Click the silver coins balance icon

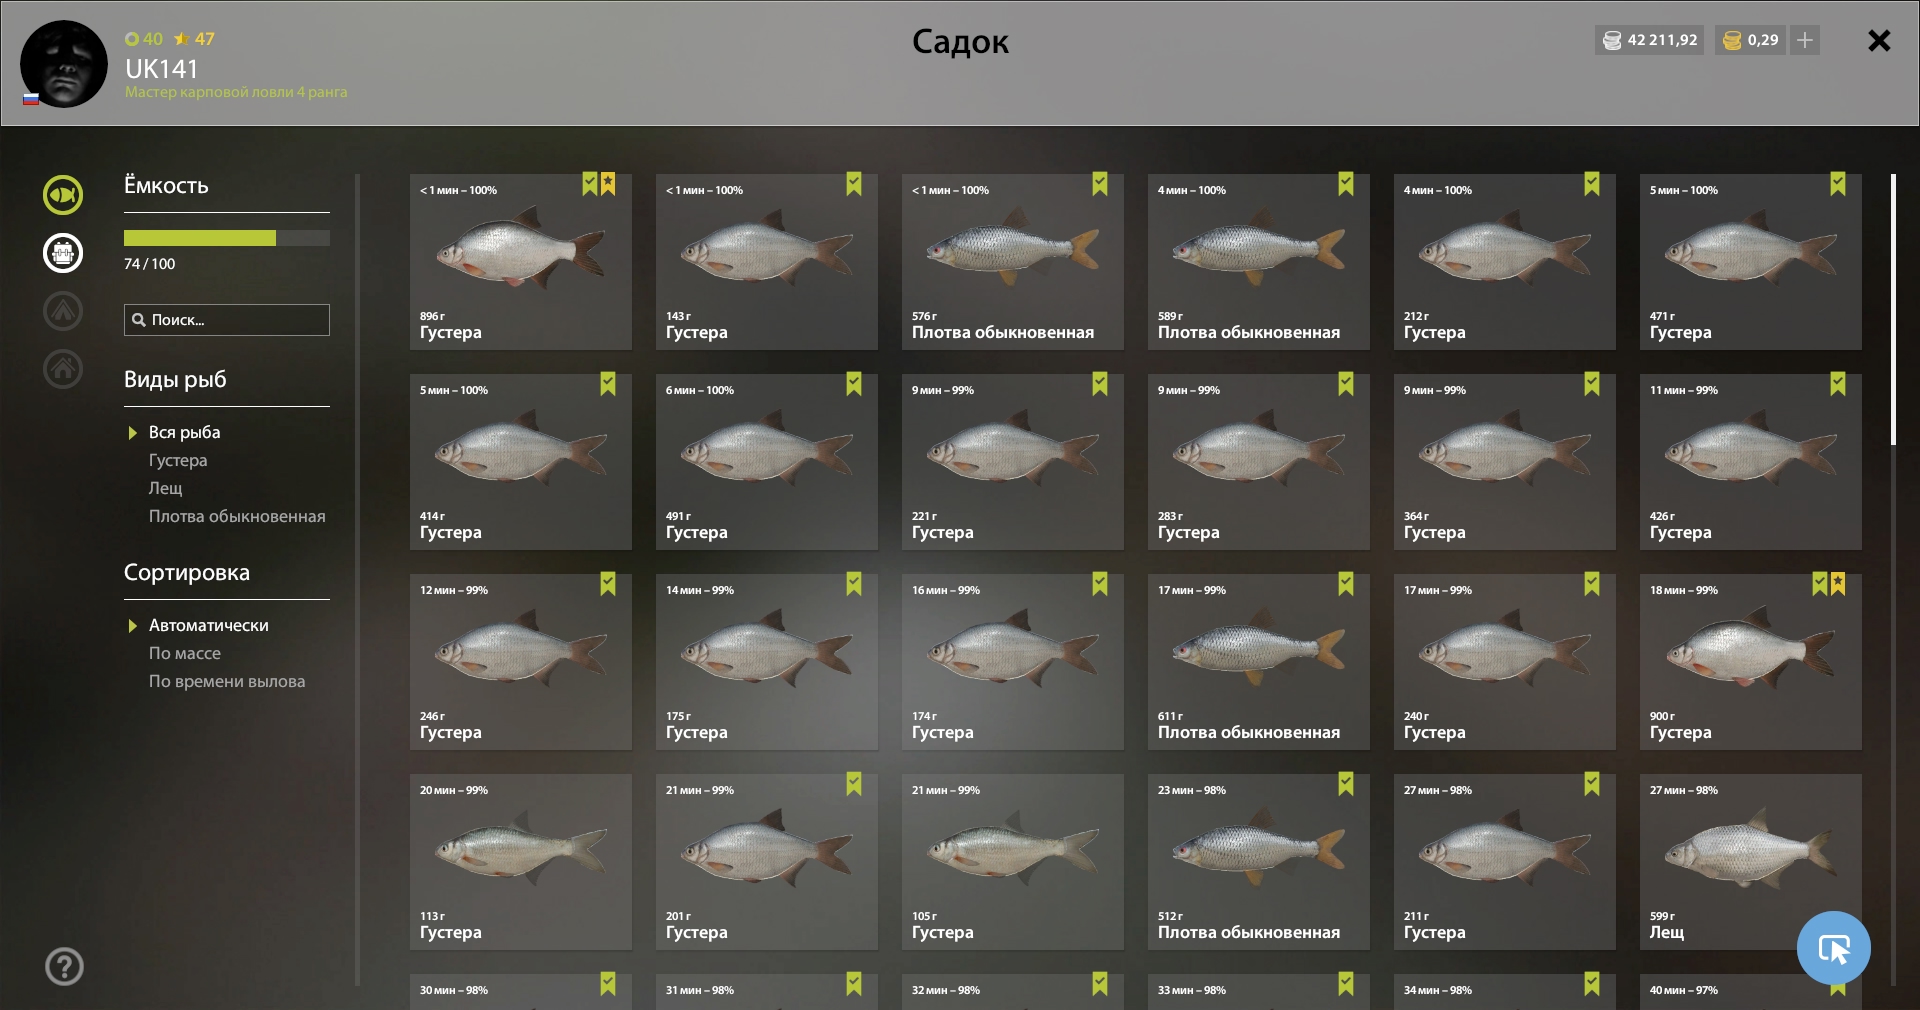tap(1612, 40)
